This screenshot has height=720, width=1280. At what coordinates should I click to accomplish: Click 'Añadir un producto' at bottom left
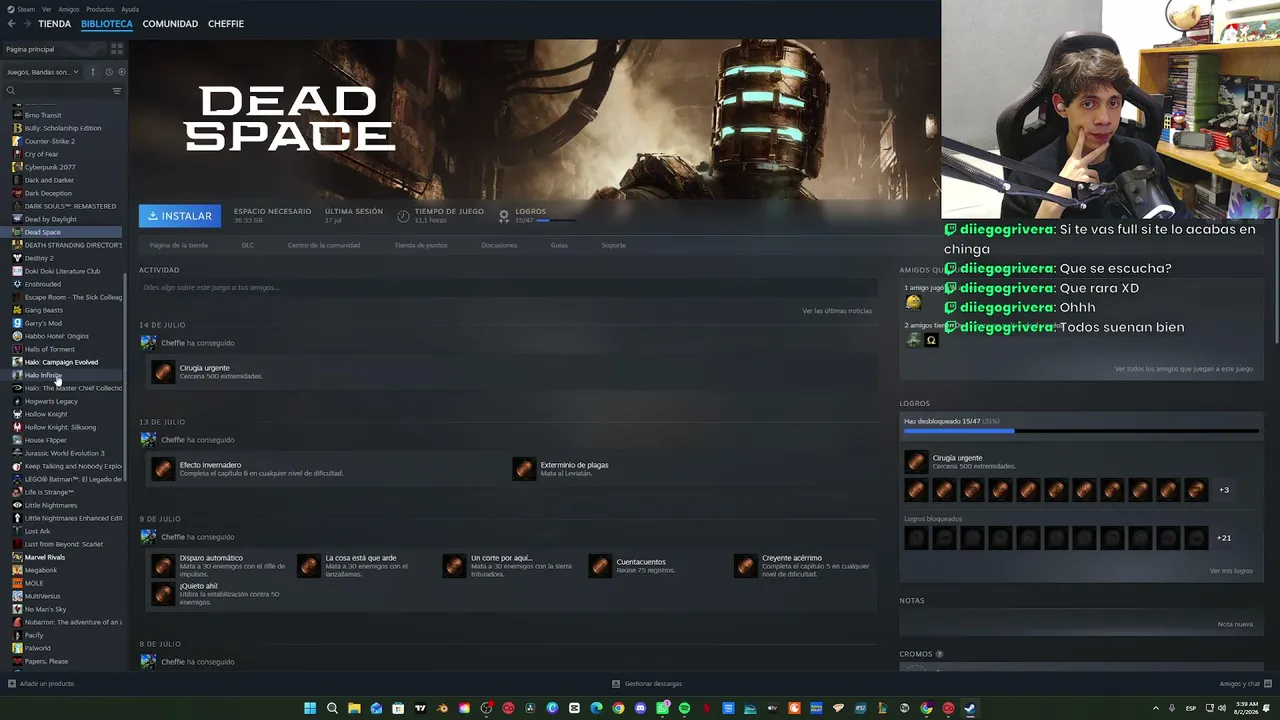click(x=41, y=684)
